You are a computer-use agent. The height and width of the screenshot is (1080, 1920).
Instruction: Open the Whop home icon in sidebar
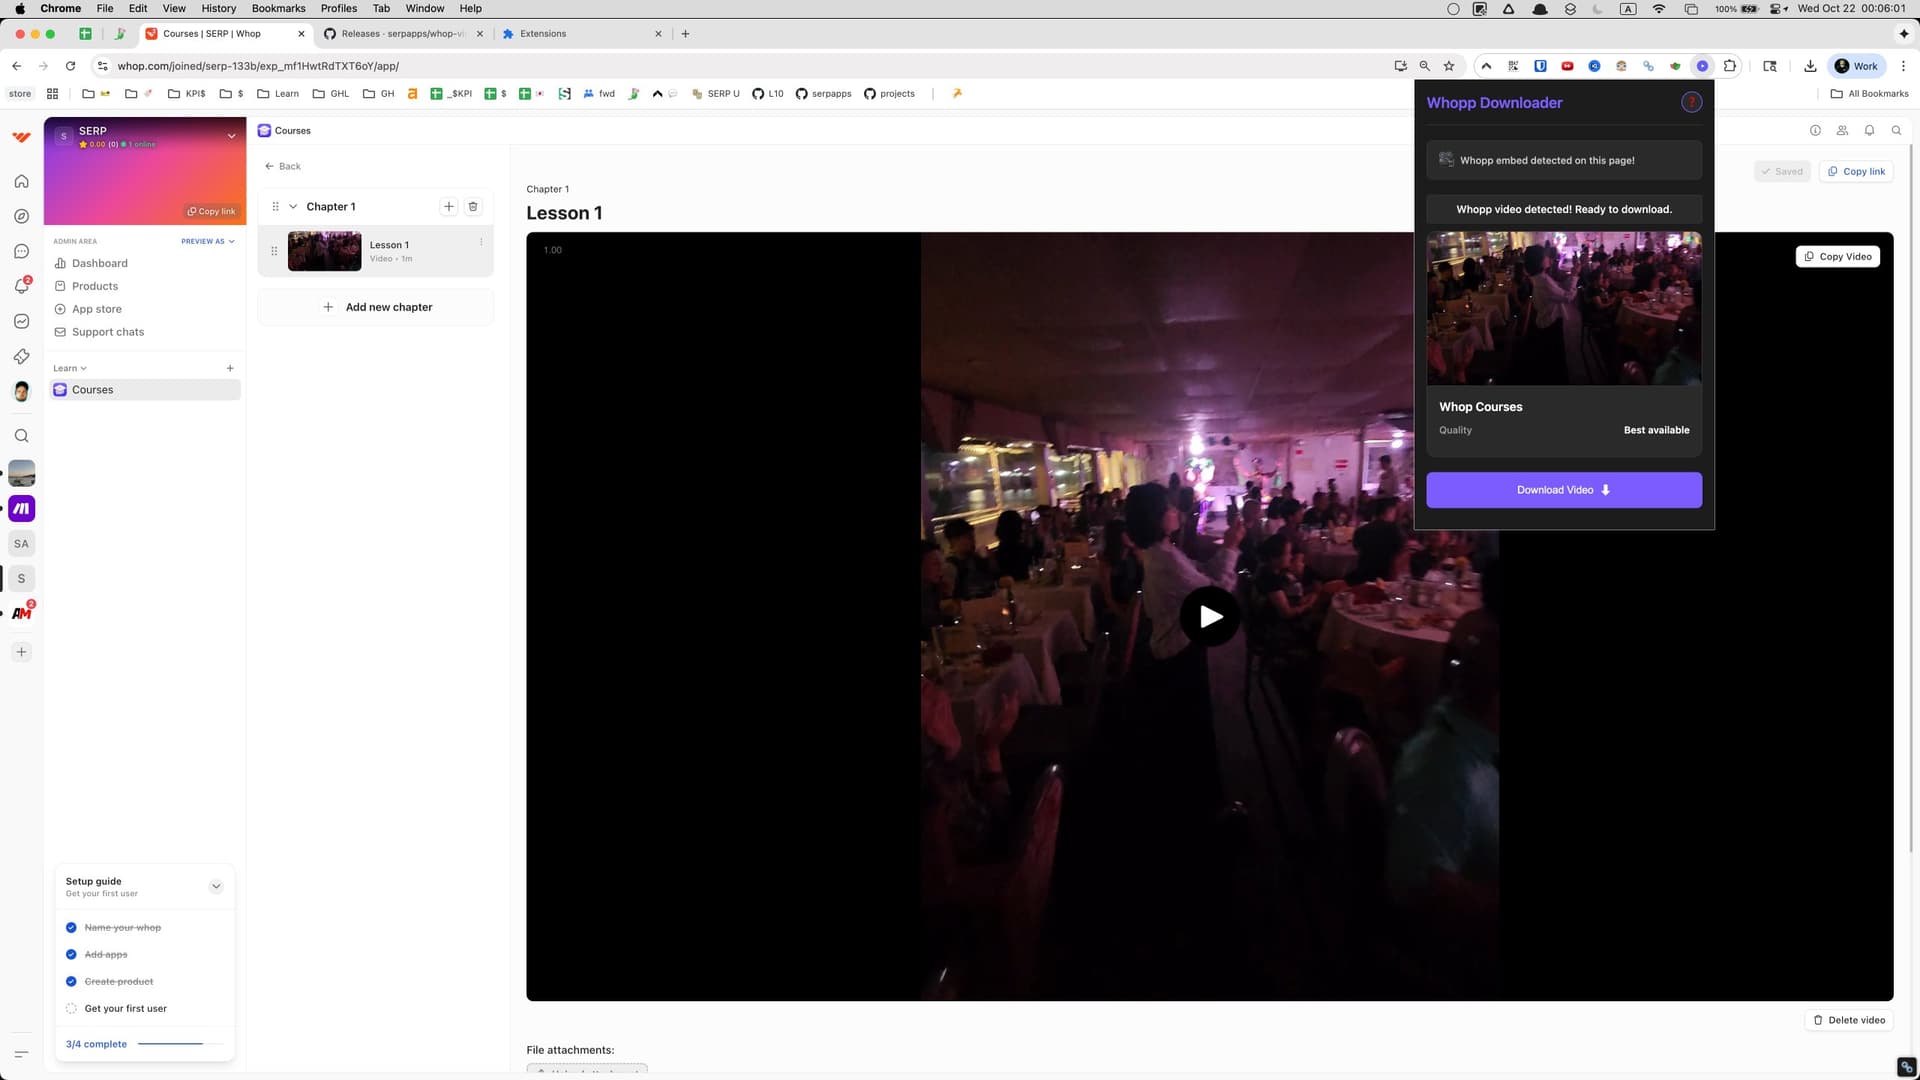(x=21, y=181)
